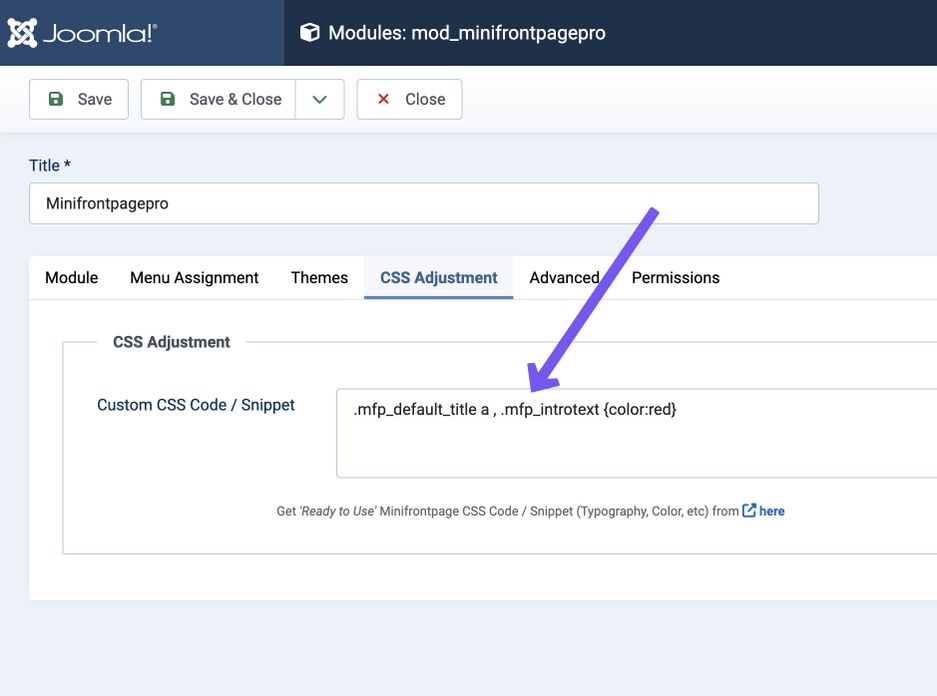Click the 'Modules: mod_minifrontpagepro' page heading
937x696 pixels.
466,33
